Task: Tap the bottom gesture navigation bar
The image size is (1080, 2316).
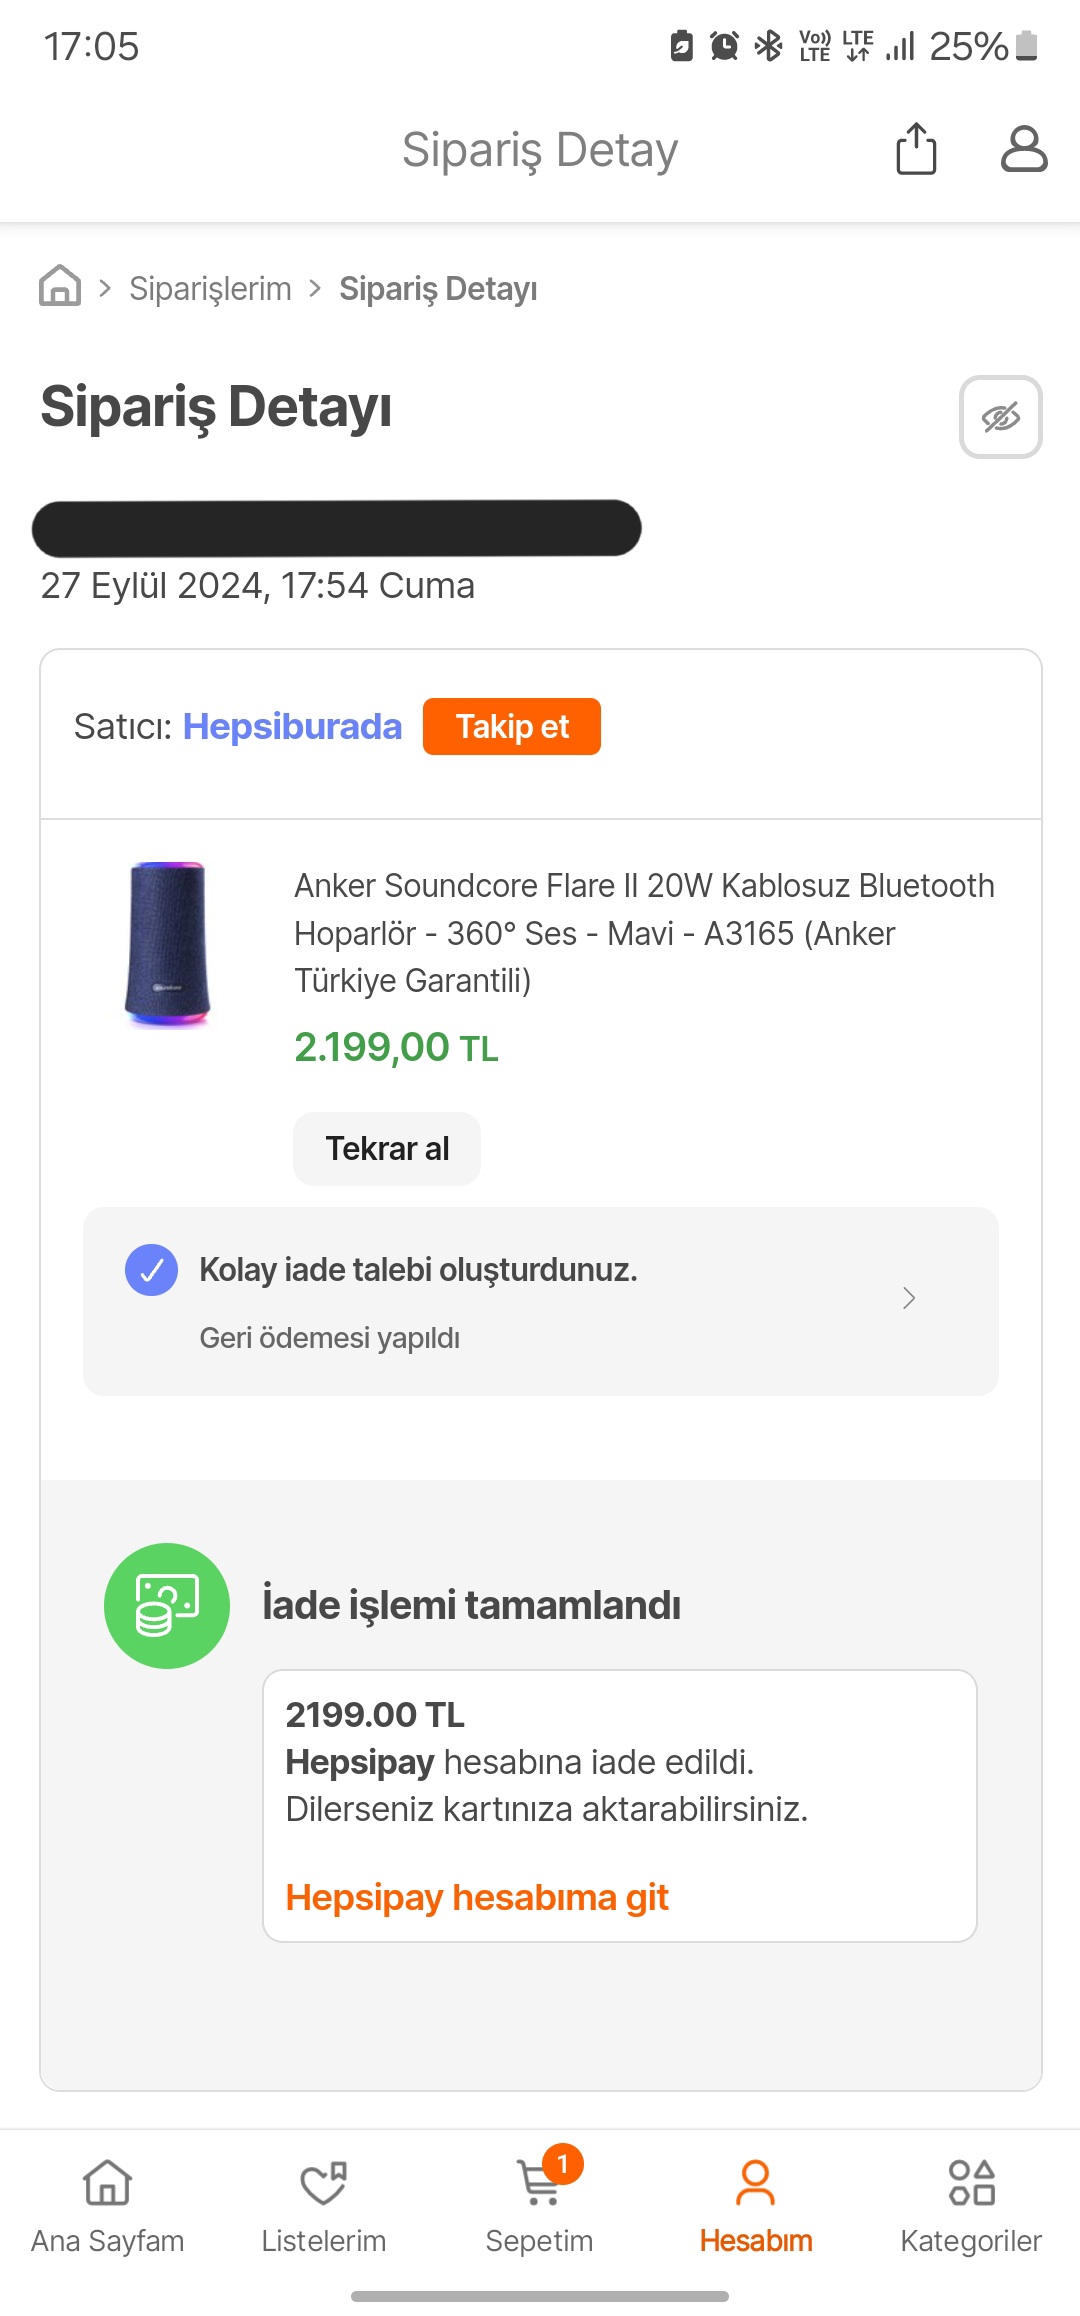Action: 540,2296
